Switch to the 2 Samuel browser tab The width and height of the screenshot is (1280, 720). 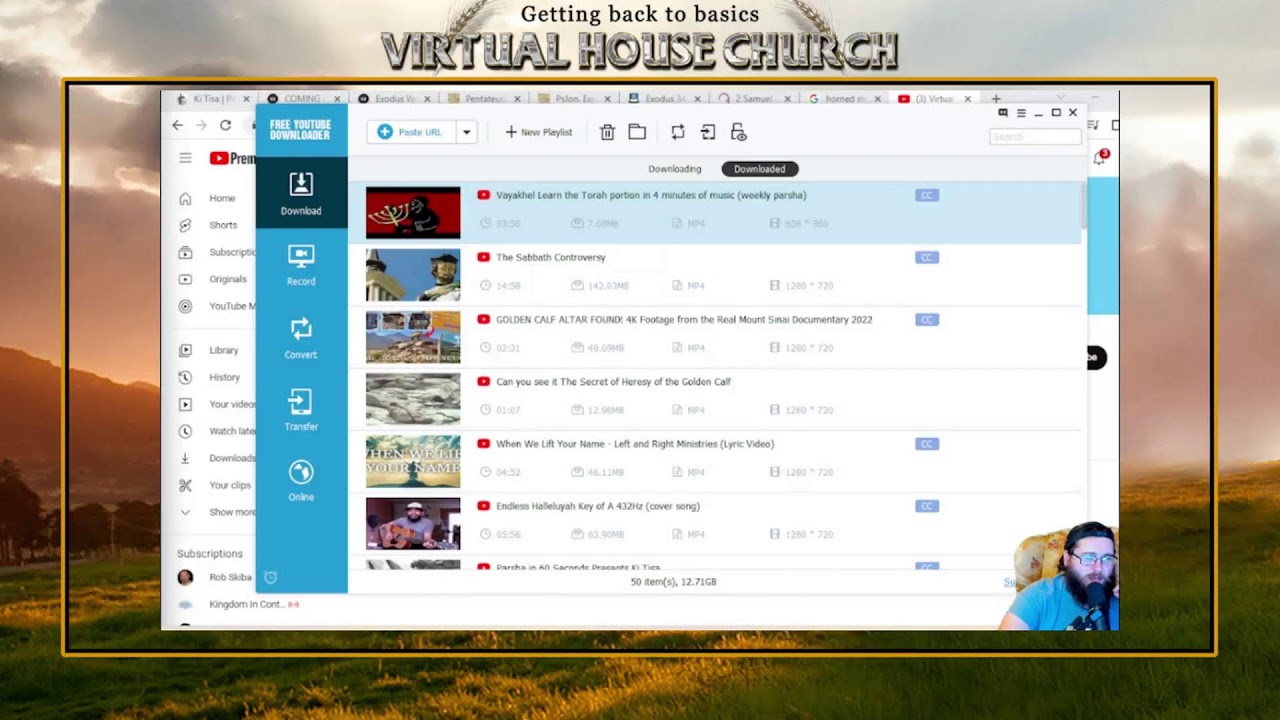[756, 99]
